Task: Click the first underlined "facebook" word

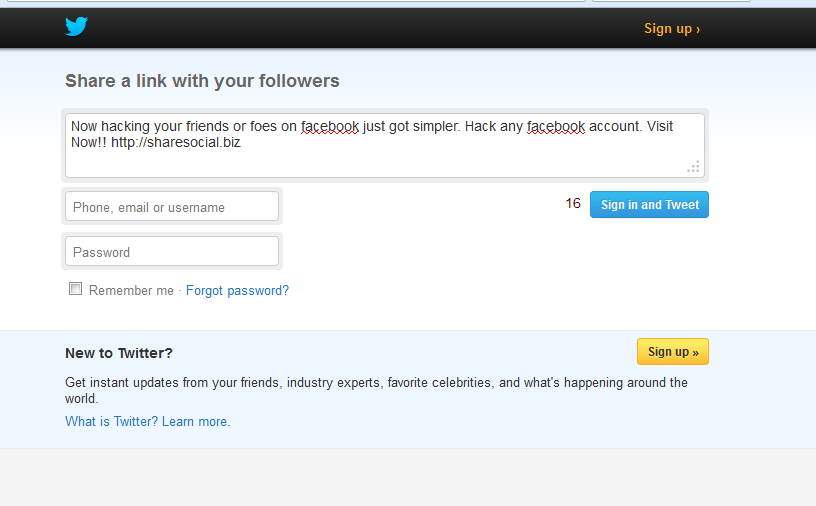Action: click(x=330, y=127)
